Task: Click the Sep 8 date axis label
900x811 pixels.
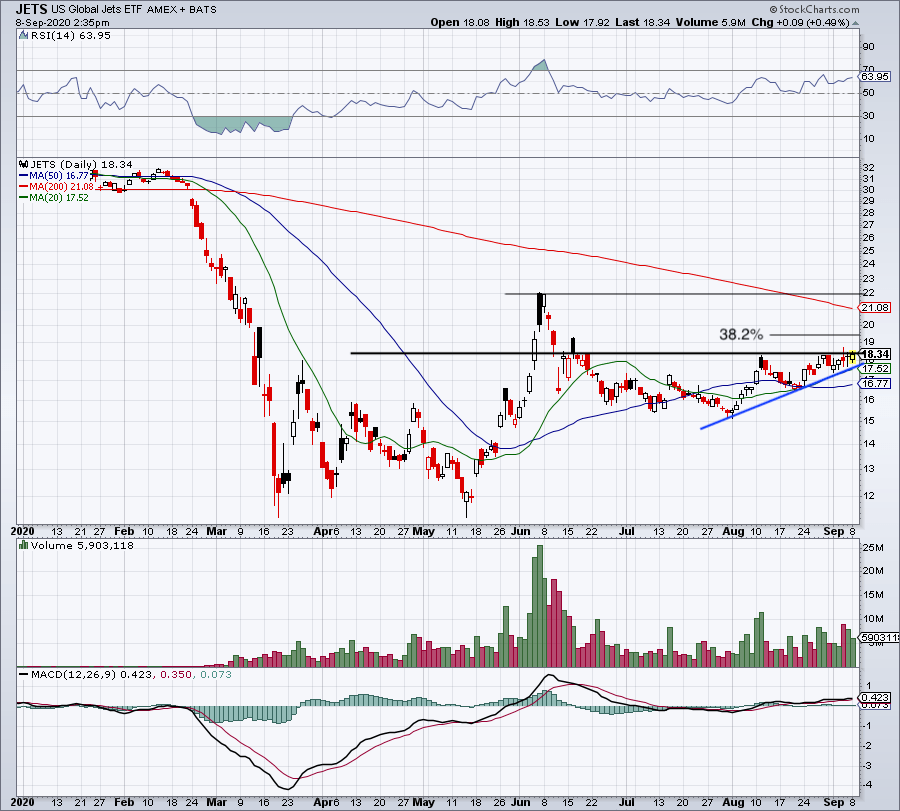Action: pos(841,531)
